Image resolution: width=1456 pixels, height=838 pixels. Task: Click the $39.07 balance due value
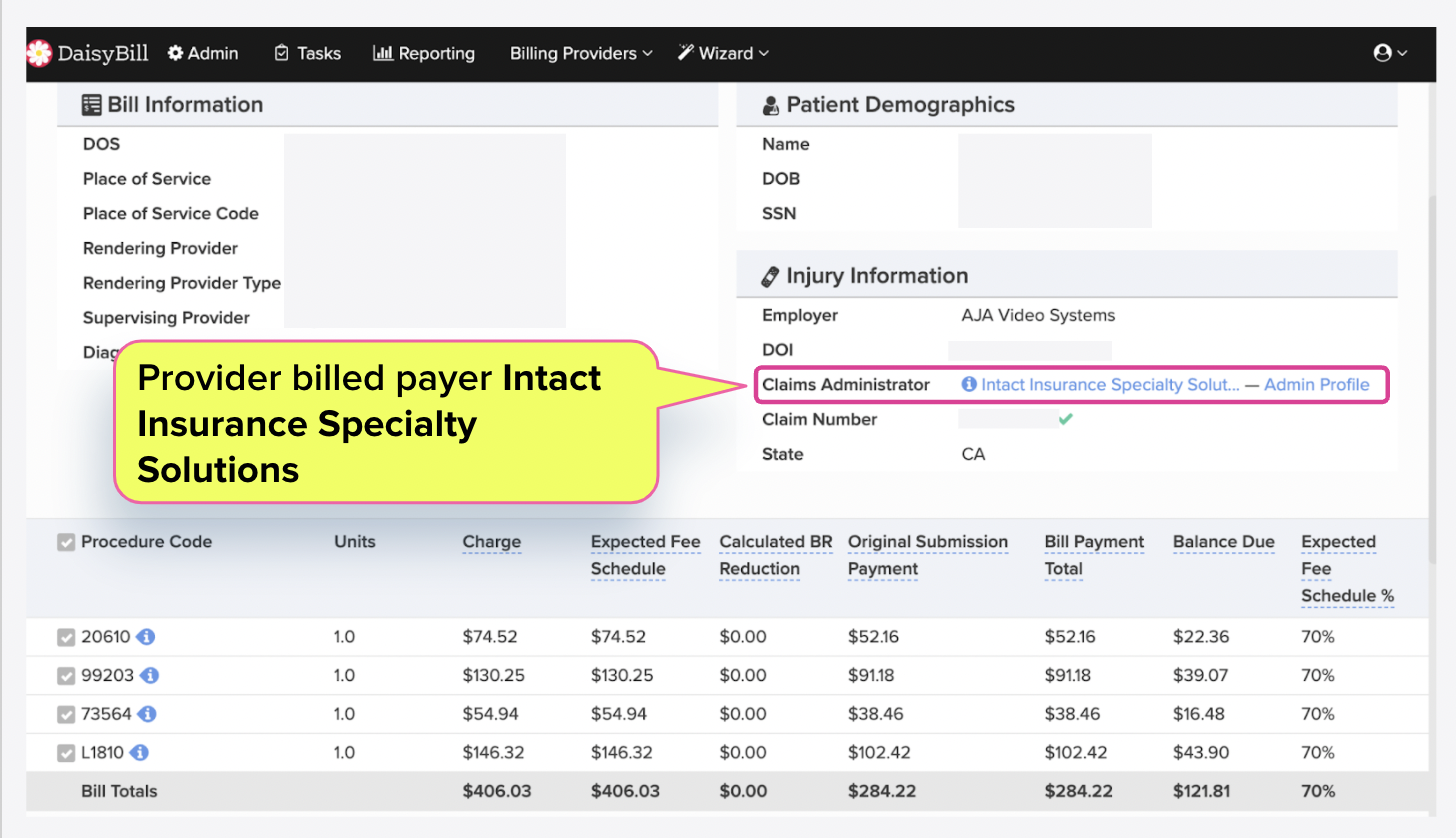(x=1201, y=675)
